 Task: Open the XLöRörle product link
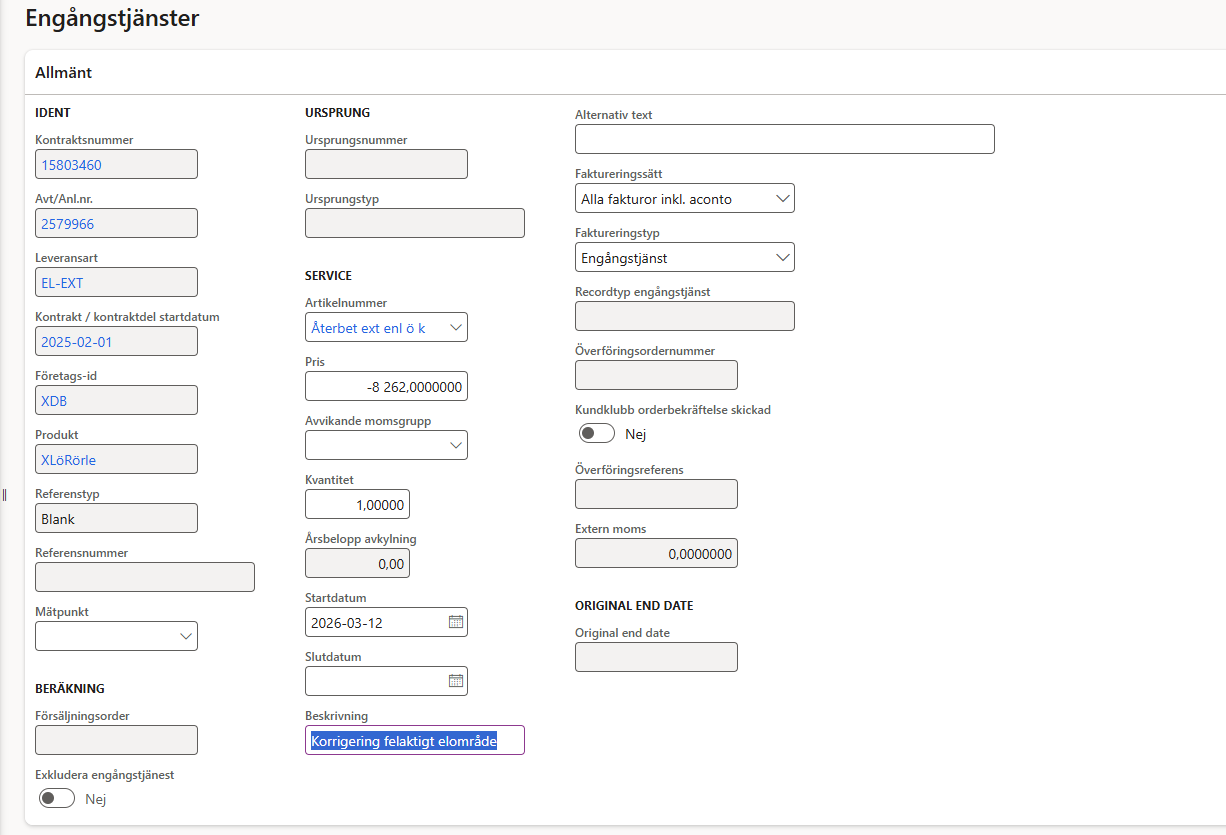pyautogui.click(x=69, y=460)
